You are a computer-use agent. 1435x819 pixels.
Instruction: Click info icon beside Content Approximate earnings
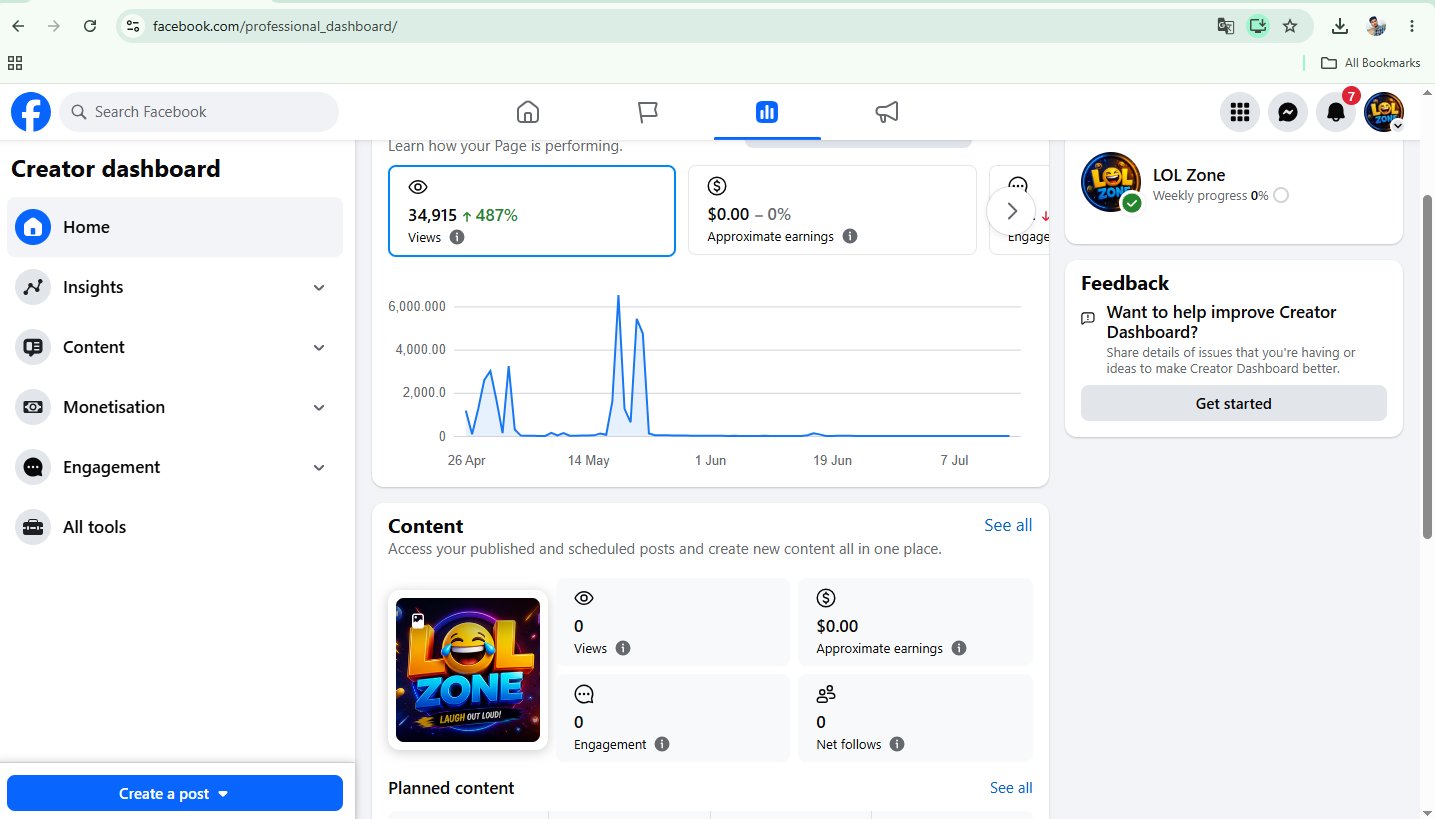(x=959, y=648)
